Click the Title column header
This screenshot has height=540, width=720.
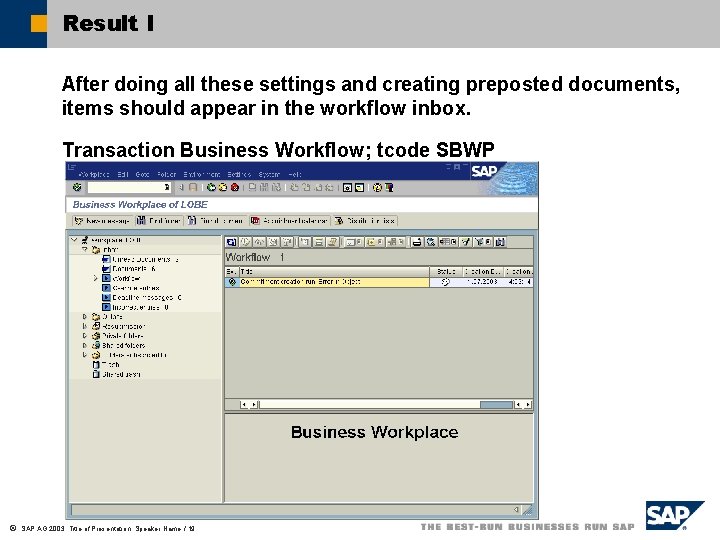(x=334, y=271)
